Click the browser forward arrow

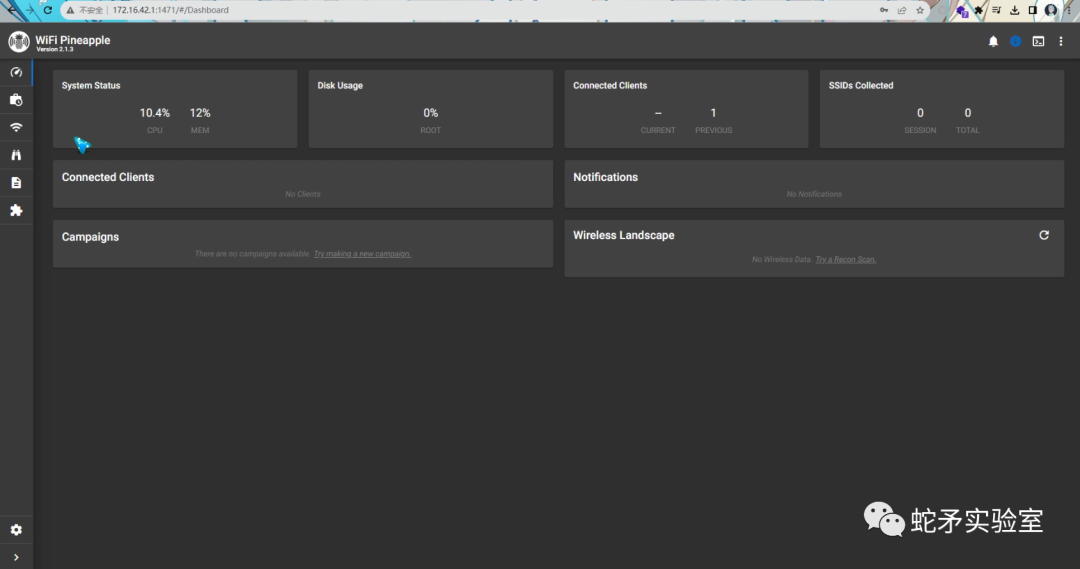tap(30, 10)
